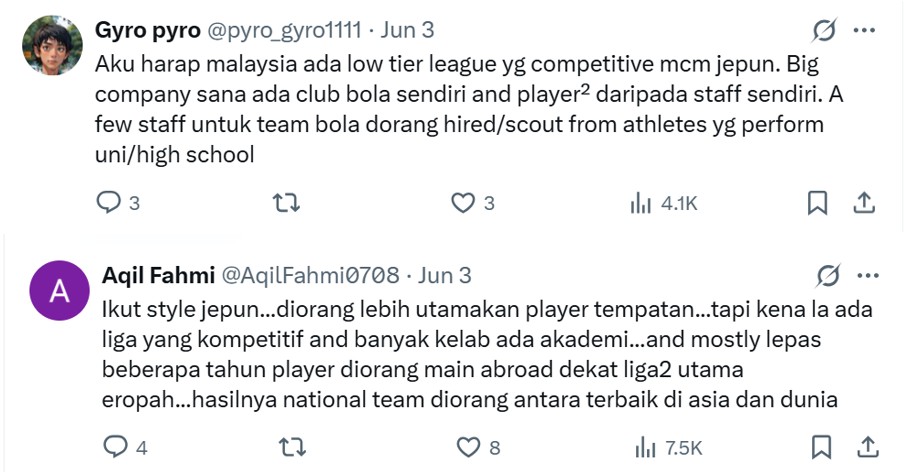This screenshot has height=474, width=904.
Task: Open more options menu on Aqil Fahmi's tweet
Action: point(868,276)
